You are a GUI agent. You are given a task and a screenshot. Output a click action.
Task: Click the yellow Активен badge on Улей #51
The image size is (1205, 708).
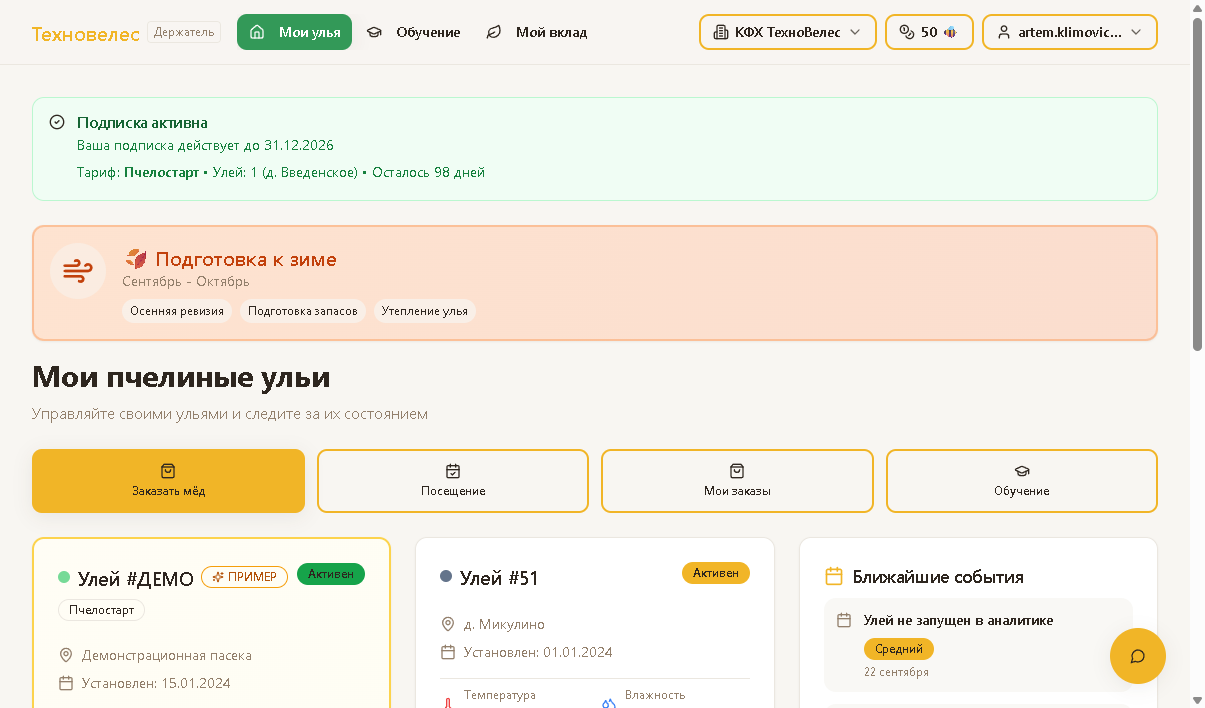pos(716,573)
